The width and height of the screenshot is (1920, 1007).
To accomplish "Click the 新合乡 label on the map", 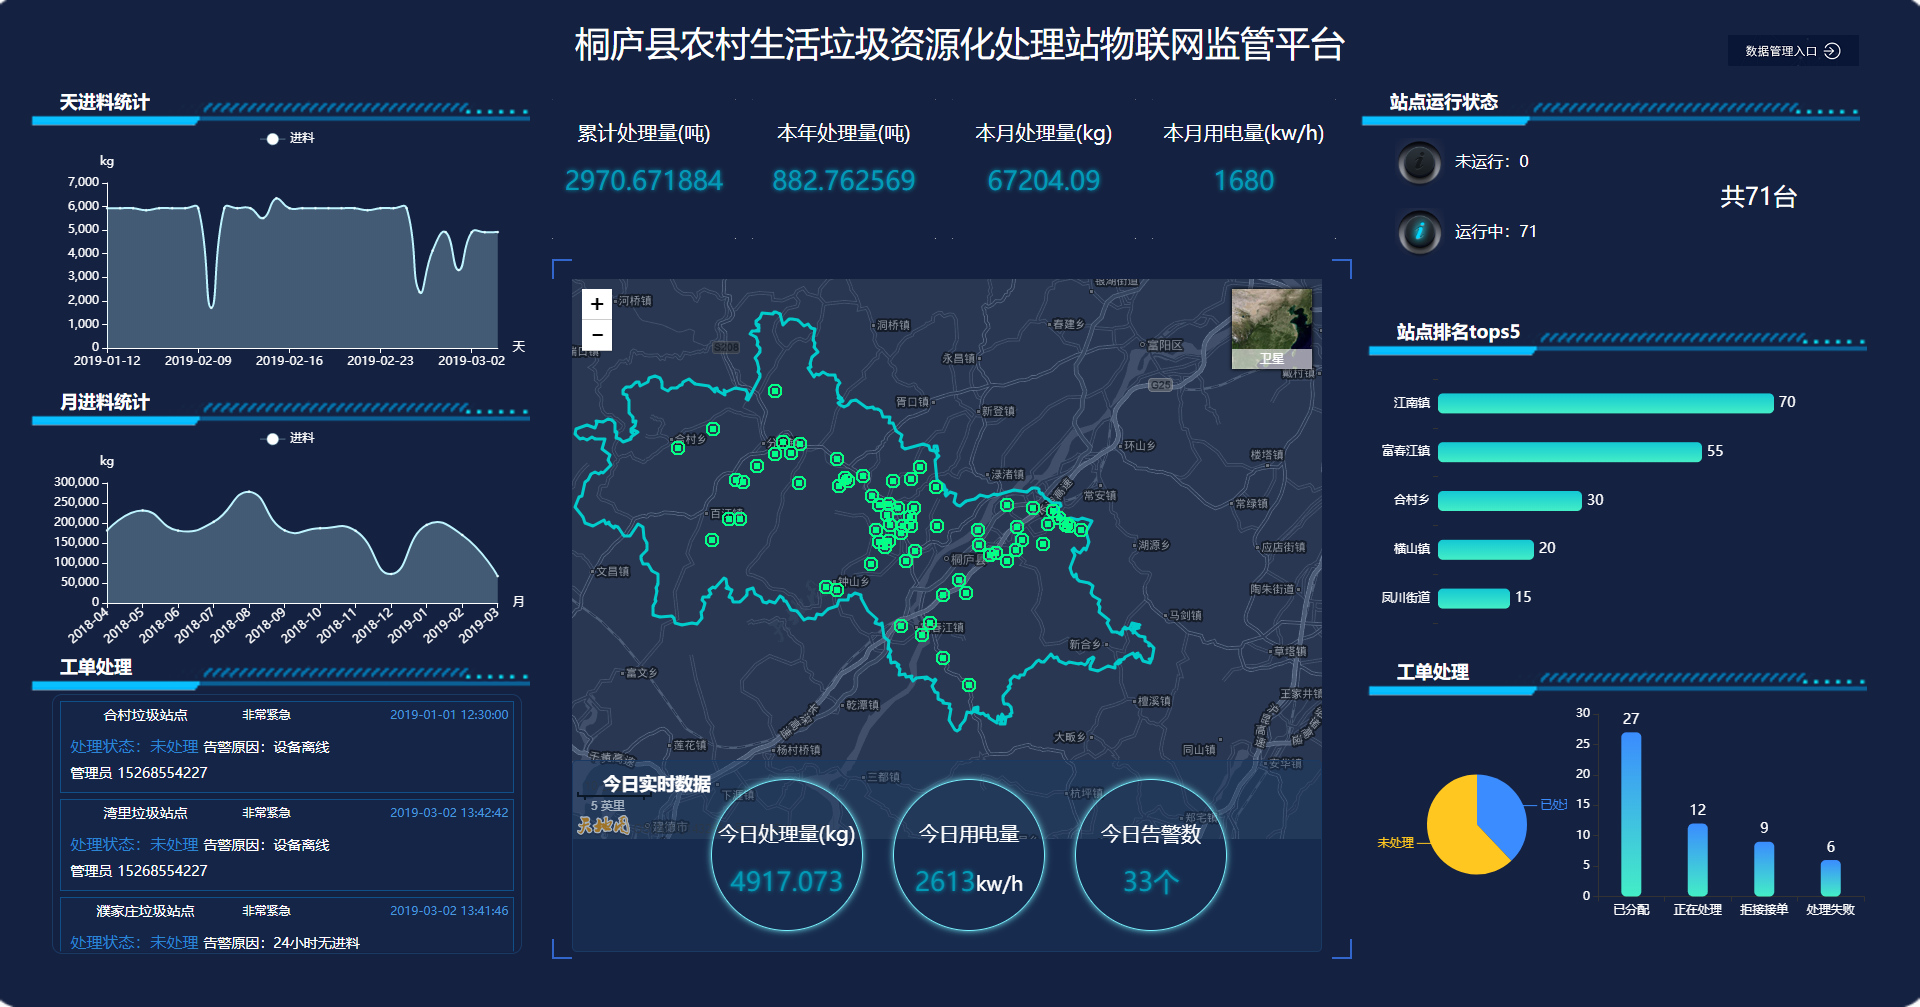I will point(1085,645).
